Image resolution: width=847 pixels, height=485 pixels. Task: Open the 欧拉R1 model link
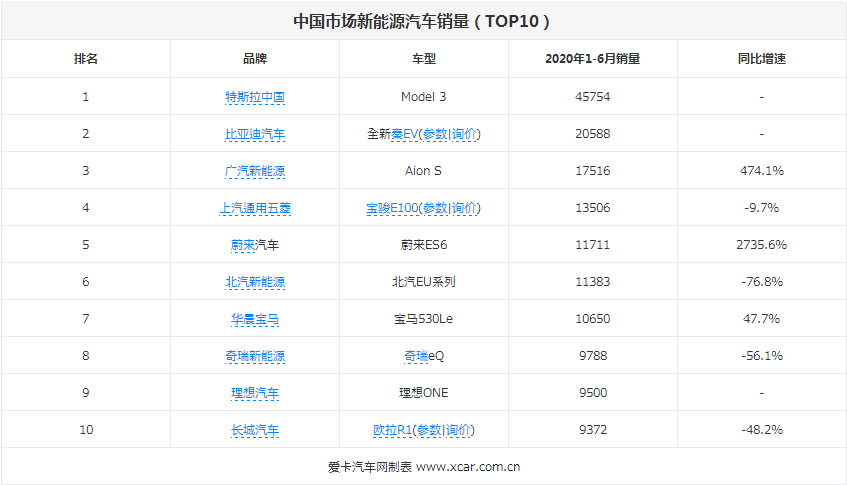coord(394,430)
